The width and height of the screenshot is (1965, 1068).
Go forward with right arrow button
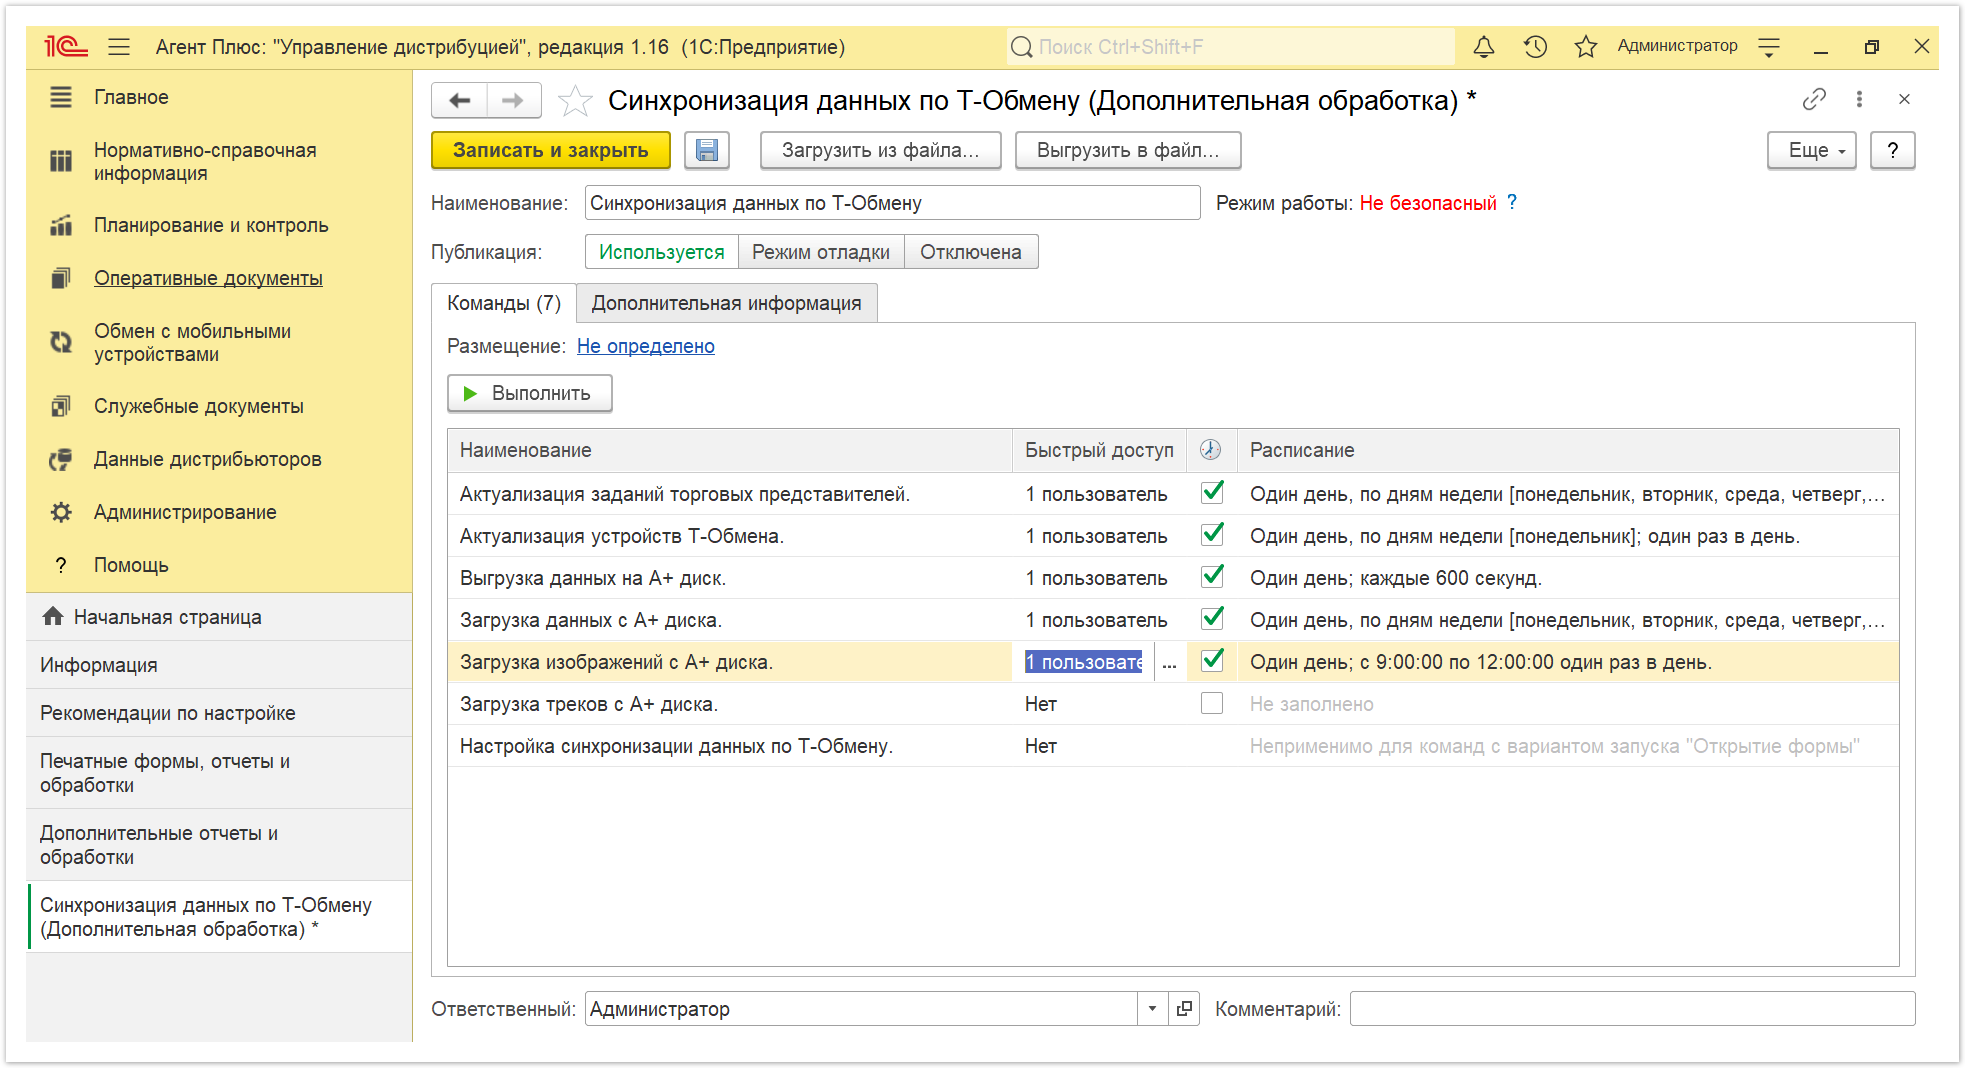pyautogui.click(x=514, y=100)
